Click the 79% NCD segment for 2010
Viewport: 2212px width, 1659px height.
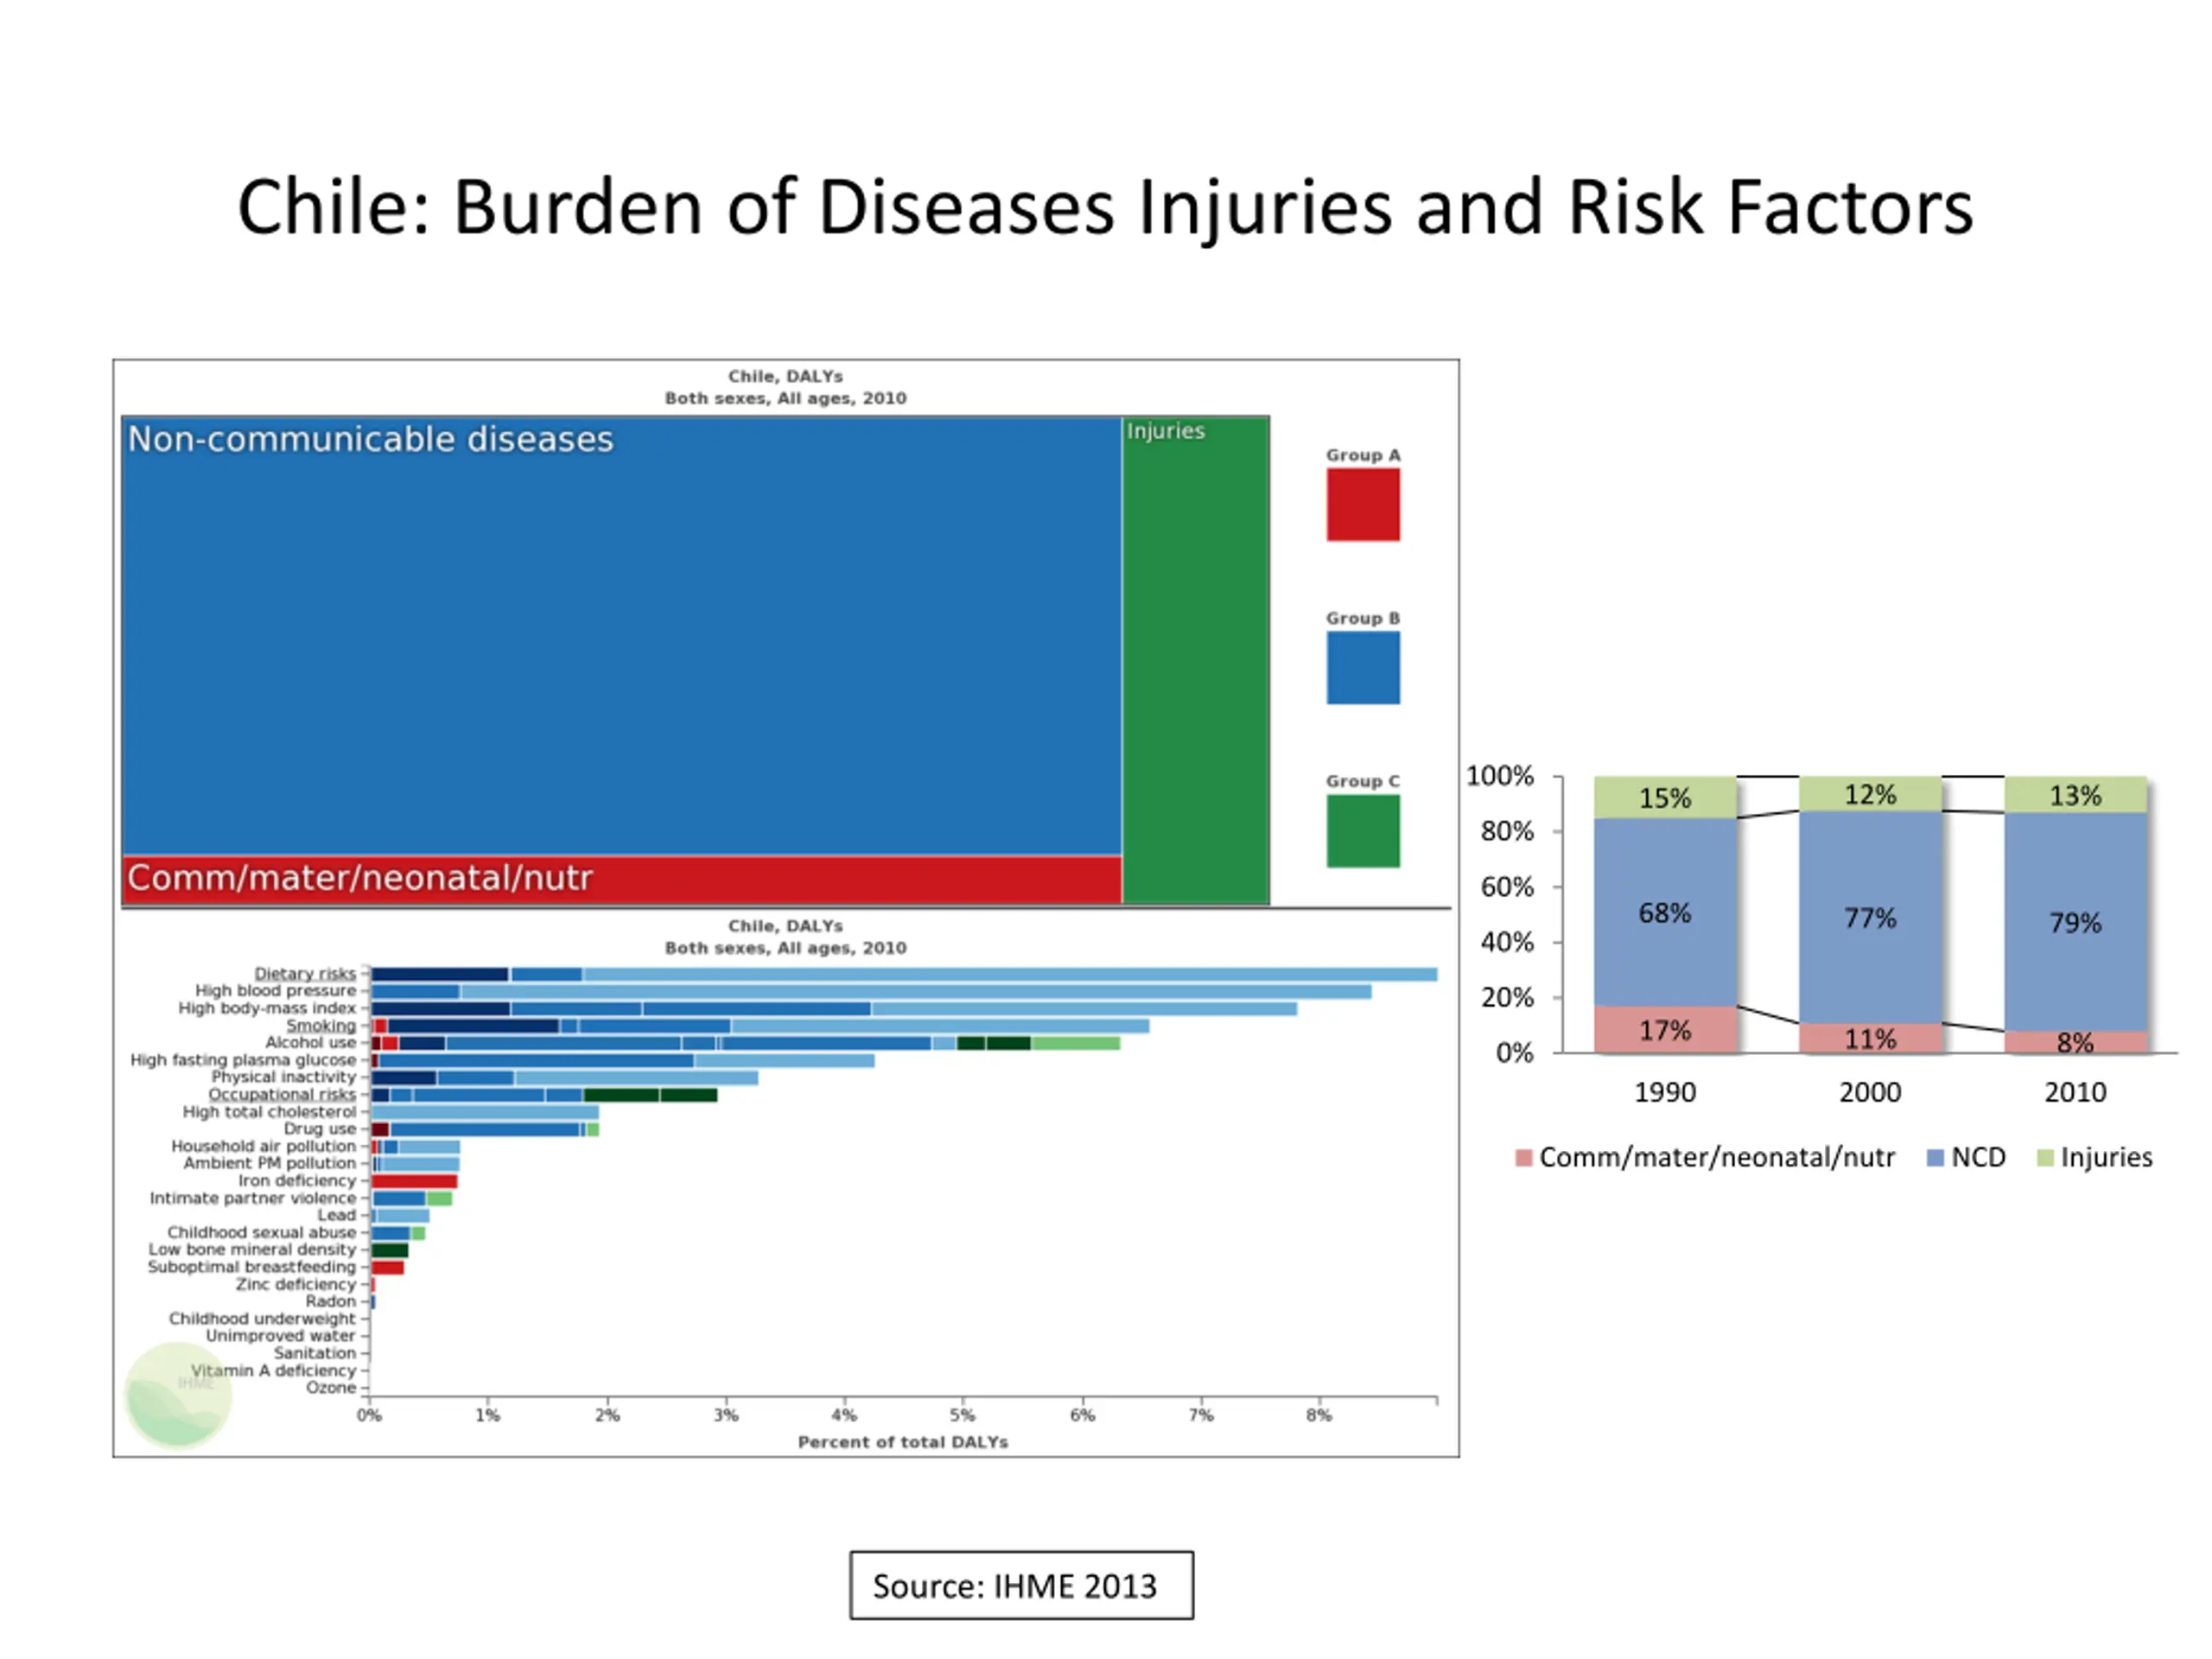(2076, 921)
